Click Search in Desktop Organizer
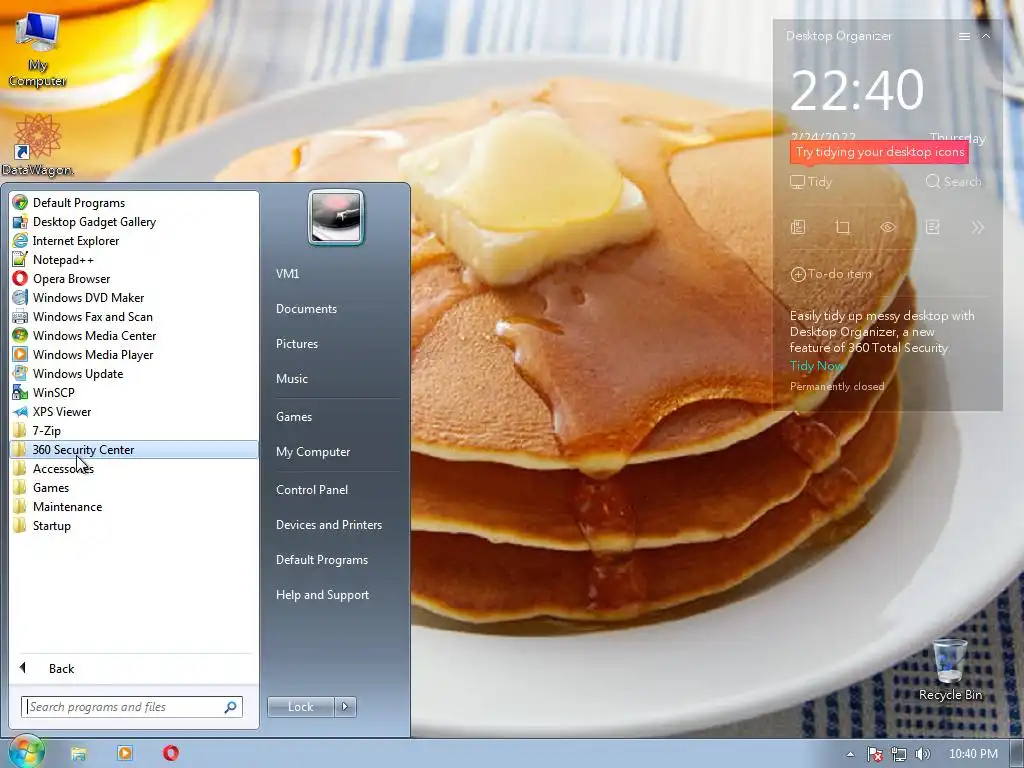 point(953,182)
